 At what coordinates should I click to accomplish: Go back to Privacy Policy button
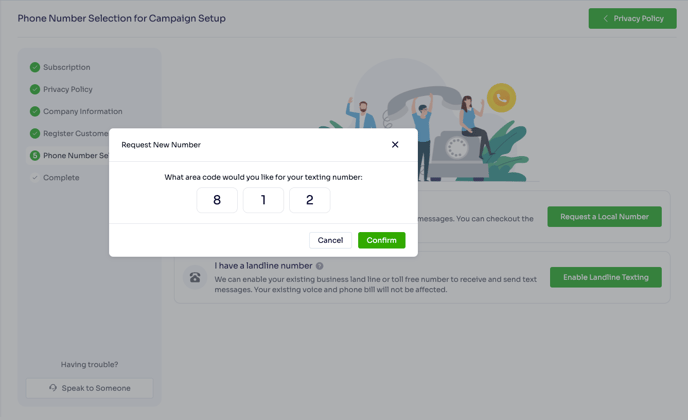coord(632,18)
